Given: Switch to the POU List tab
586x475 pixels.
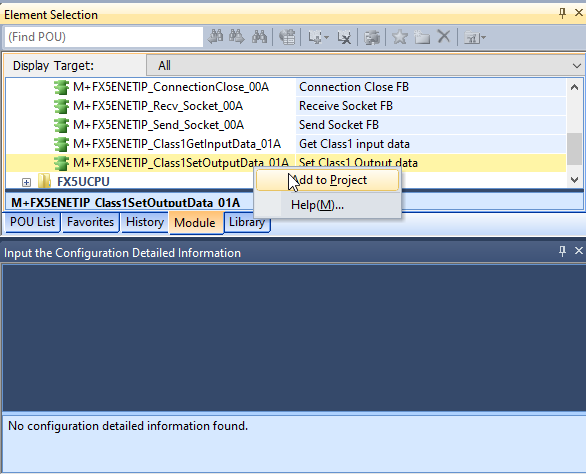Looking at the screenshot, I should [x=32, y=222].
